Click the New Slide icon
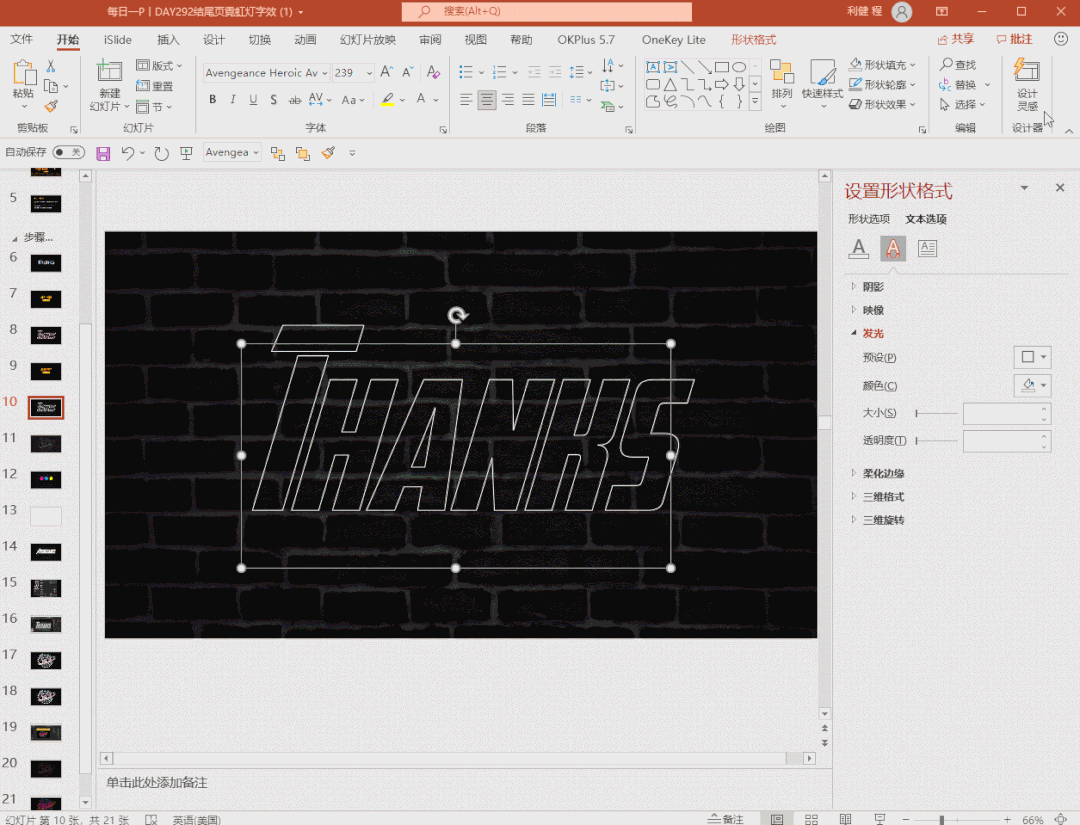The height and width of the screenshot is (825, 1080). pyautogui.click(x=109, y=71)
